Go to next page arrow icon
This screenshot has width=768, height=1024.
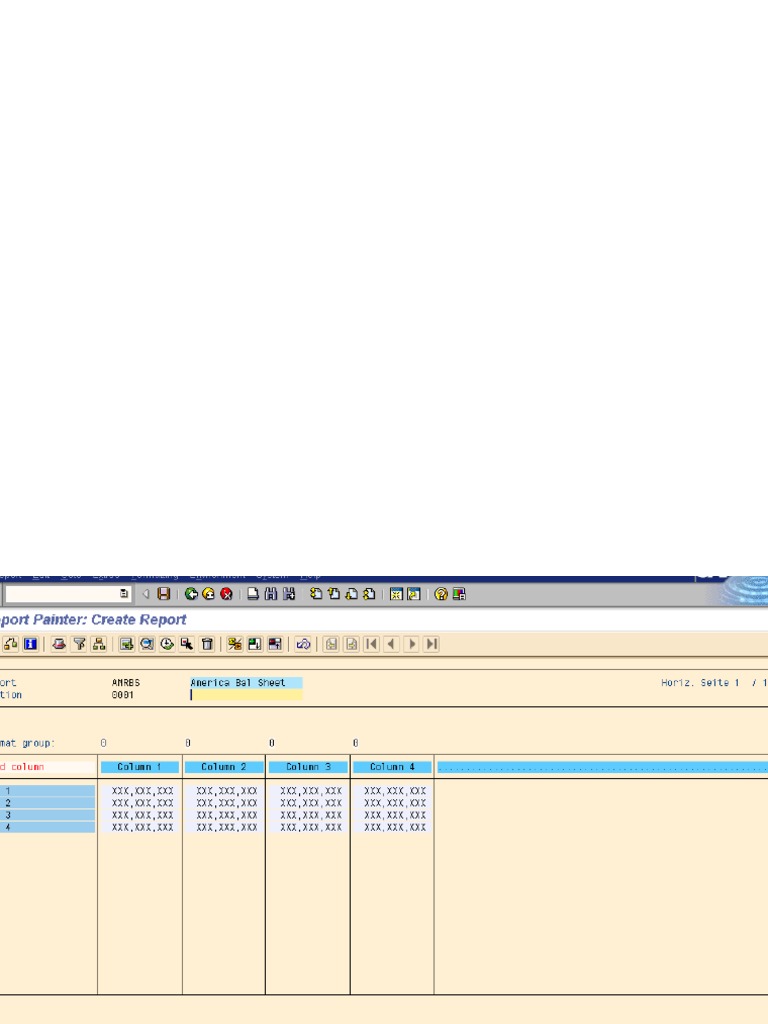(411, 644)
